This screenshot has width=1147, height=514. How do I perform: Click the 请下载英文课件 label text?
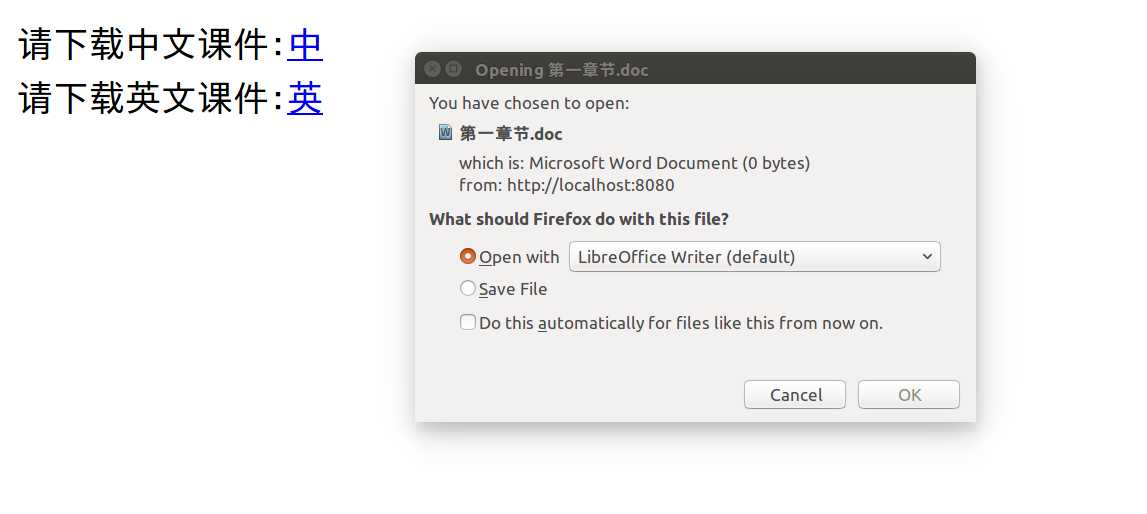pos(144,98)
